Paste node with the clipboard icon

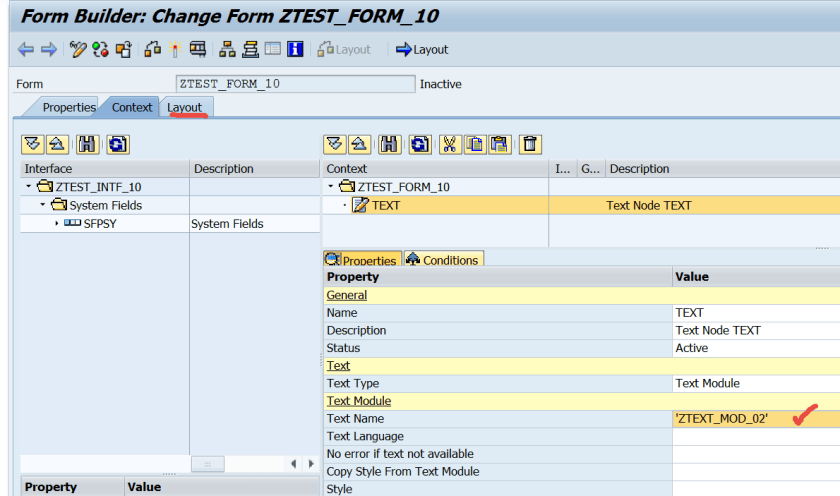pyautogui.click(x=500, y=145)
